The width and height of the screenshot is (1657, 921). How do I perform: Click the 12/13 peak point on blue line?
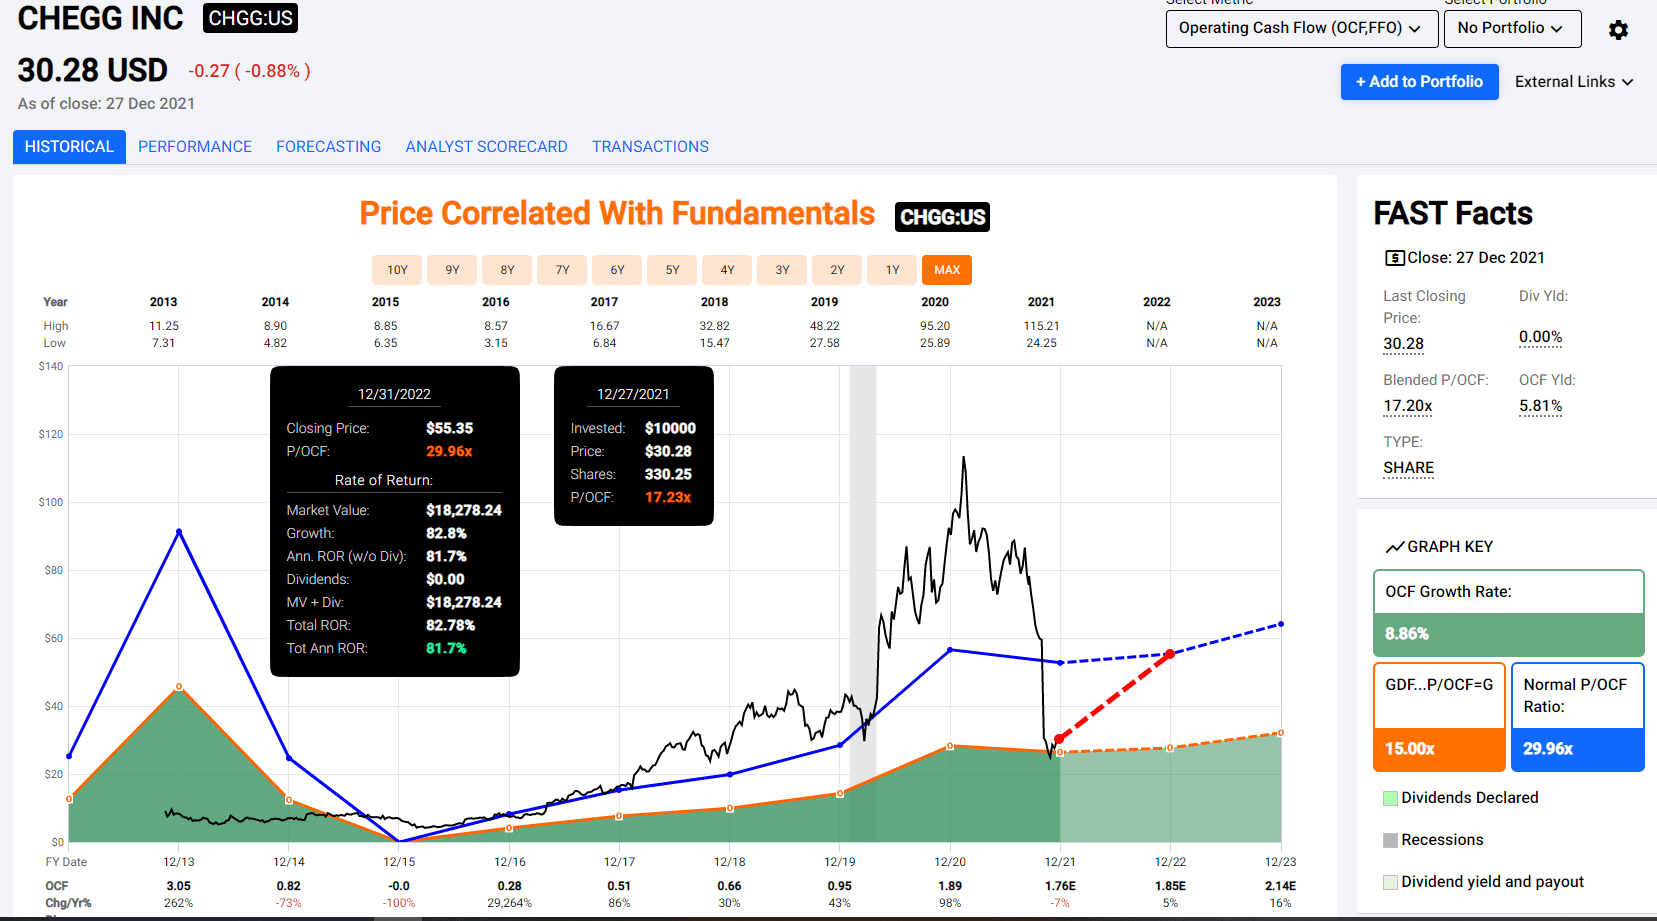tap(179, 532)
